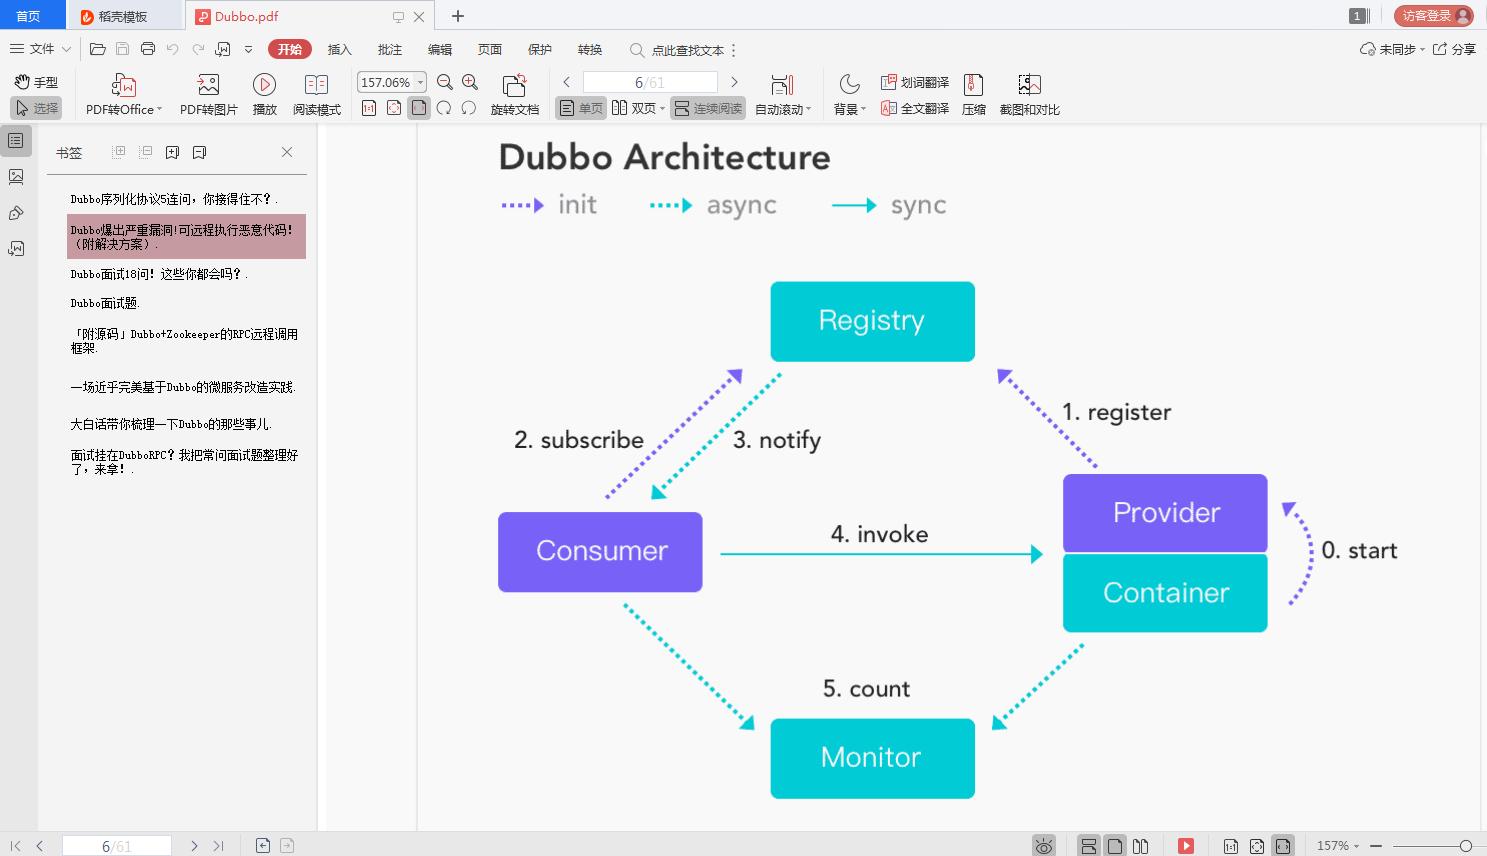Screen dimensions: 1487x856
Task: Start slideshow with 播放 icon
Action: (x=264, y=85)
